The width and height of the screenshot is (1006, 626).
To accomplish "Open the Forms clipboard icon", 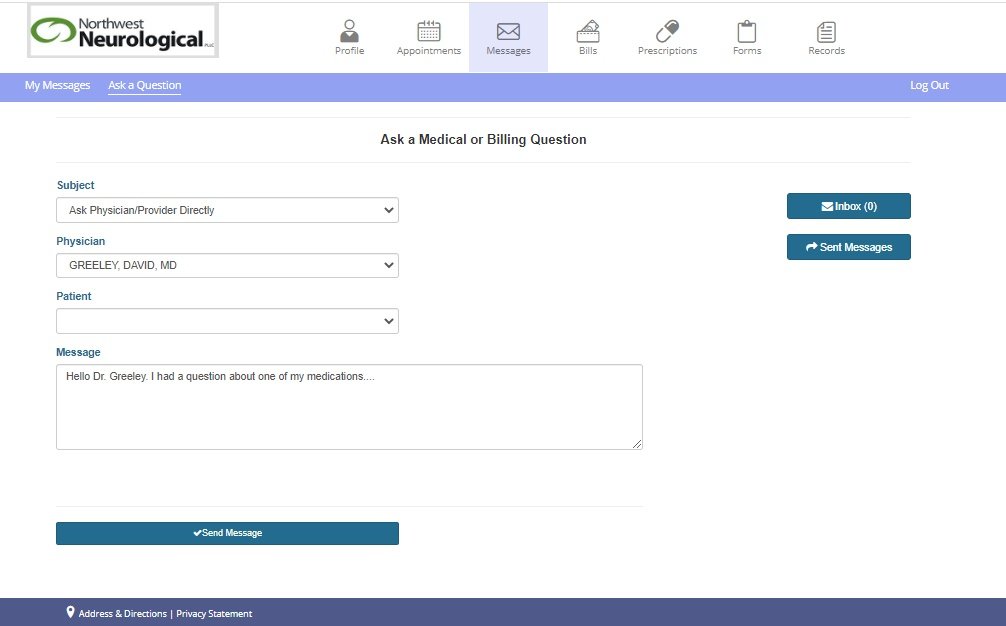I will click(x=746, y=31).
